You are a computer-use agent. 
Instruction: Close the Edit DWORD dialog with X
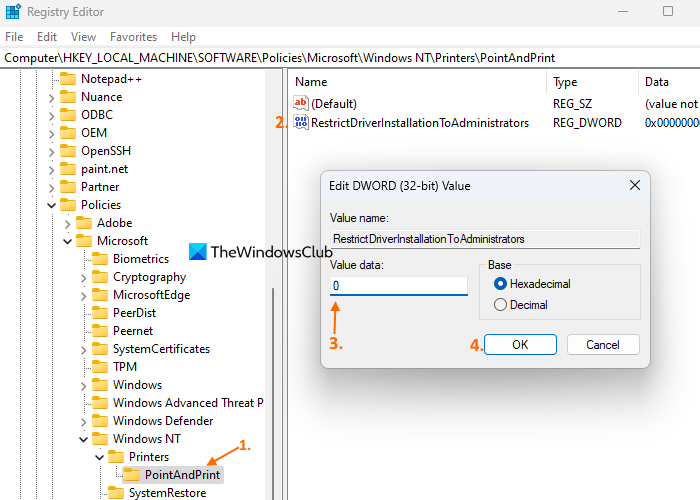point(635,185)
